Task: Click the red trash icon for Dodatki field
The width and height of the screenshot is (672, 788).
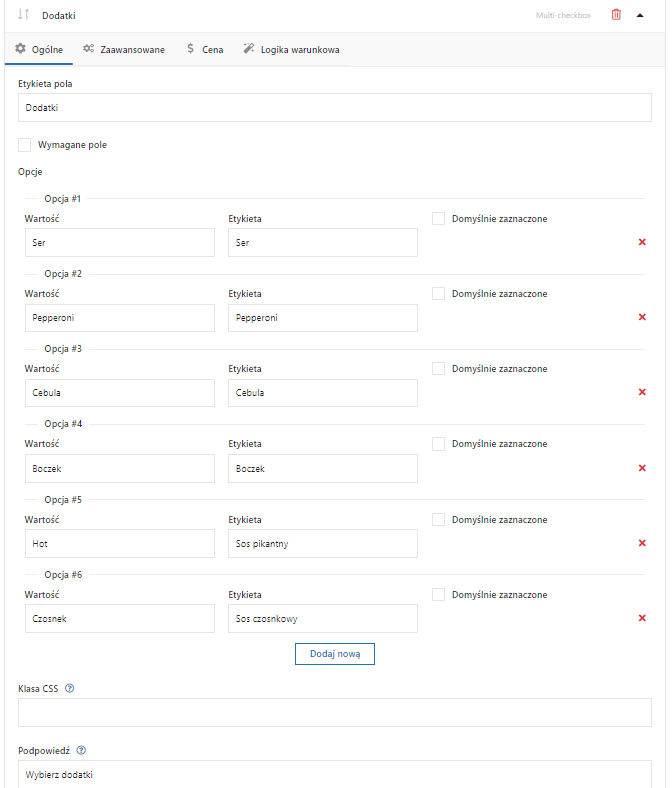Action: 616,15
